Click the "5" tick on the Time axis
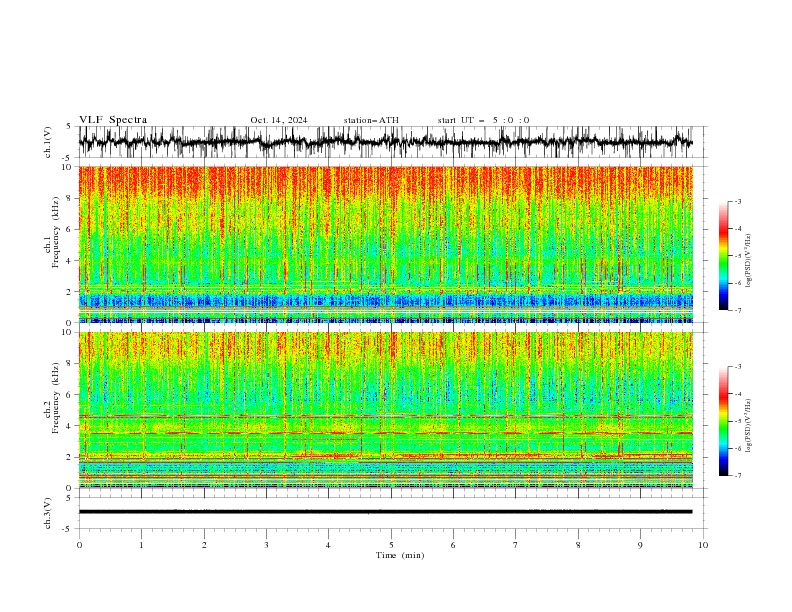Image resolution: width=792 pixels, height=612 pixels. (x=391, y=545)
